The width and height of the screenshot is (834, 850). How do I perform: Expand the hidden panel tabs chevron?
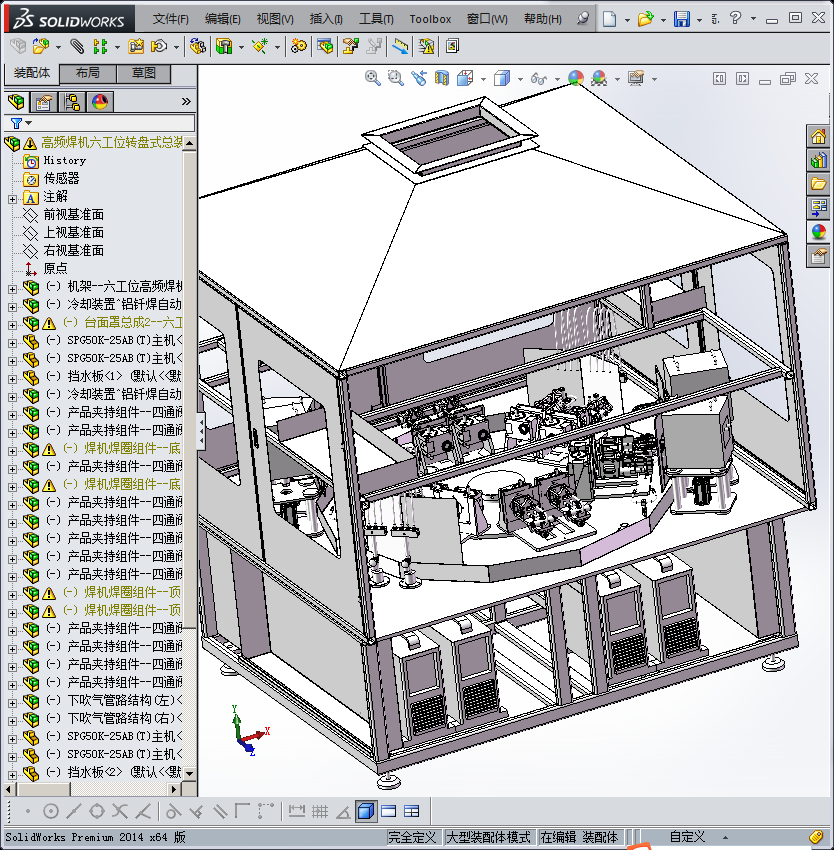point(186,101)
